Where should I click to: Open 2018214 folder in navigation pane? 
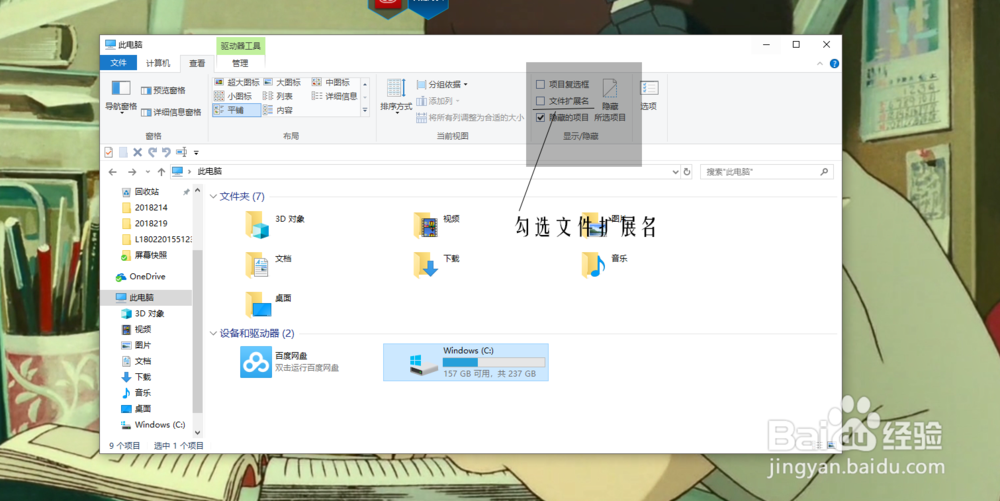pyautogui.click(x=151, y=208)
